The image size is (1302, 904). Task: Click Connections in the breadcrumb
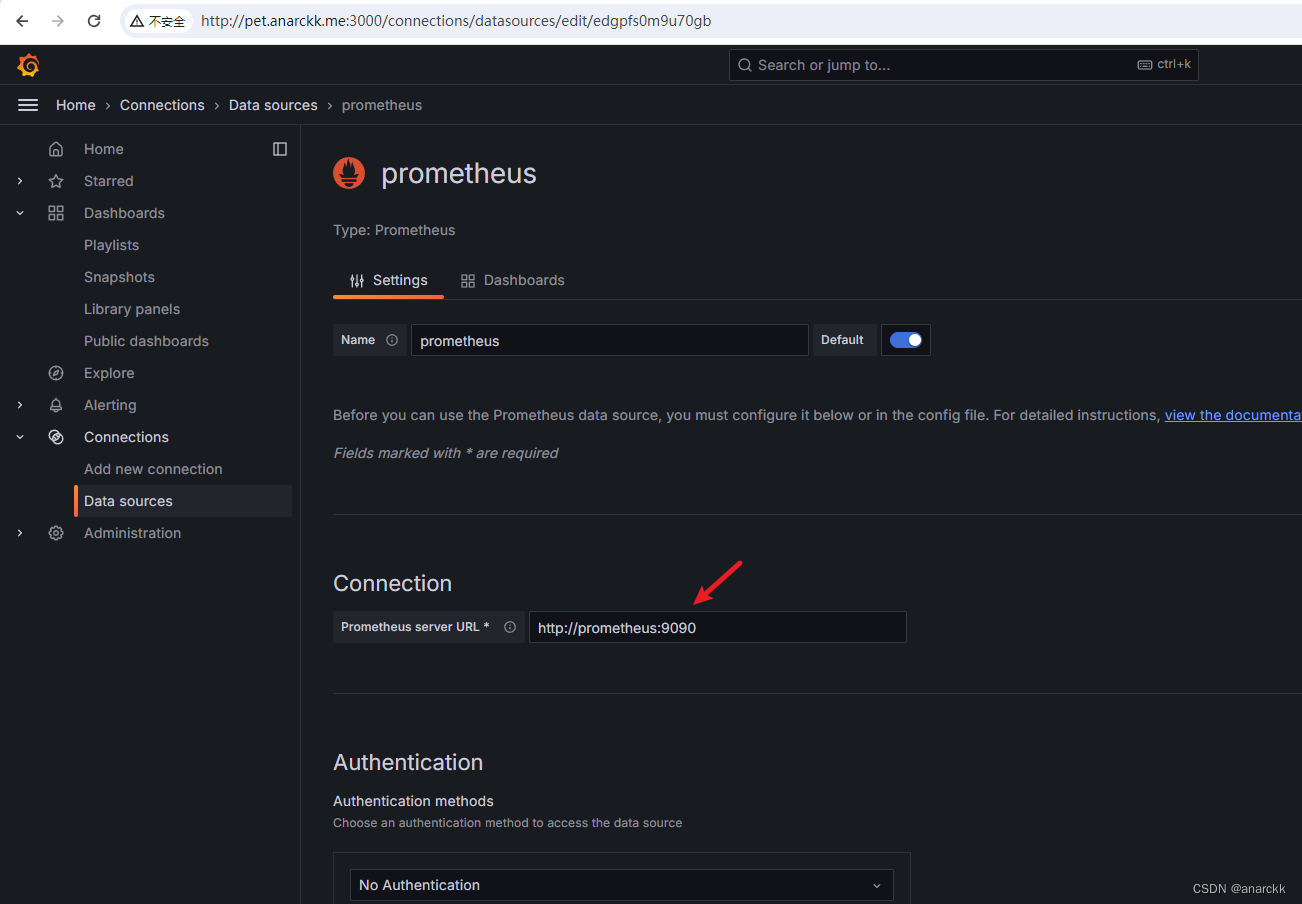(x=162, y=105)
